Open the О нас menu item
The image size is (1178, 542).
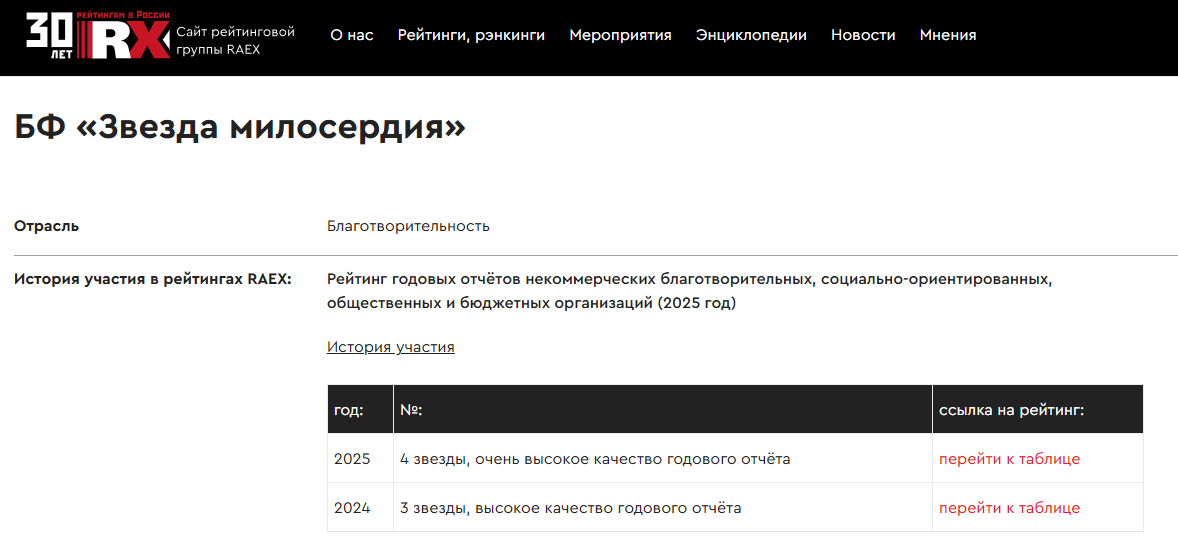(x=352, y=35)
